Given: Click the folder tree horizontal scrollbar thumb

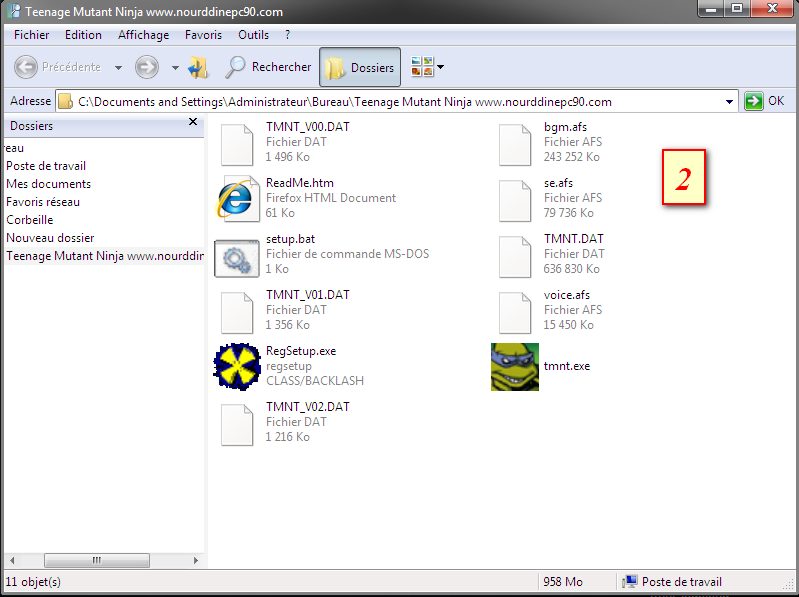Looking at the screenshot, I should (x=97, y=560).
